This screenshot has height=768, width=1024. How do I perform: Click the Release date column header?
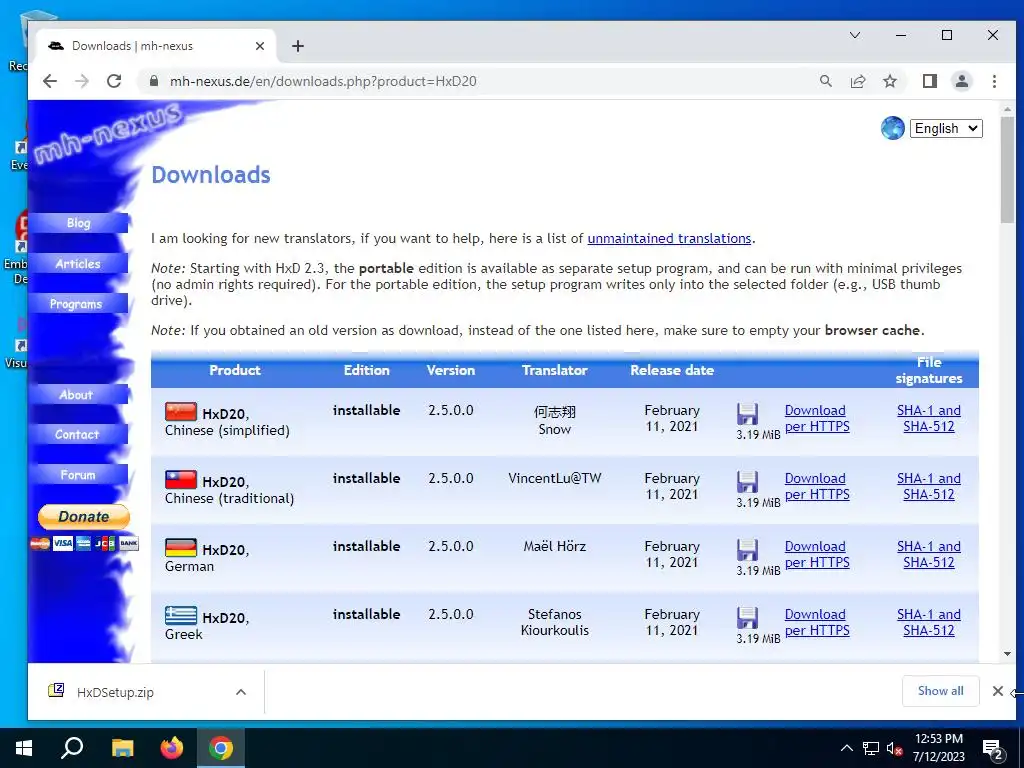pos(671,370)
